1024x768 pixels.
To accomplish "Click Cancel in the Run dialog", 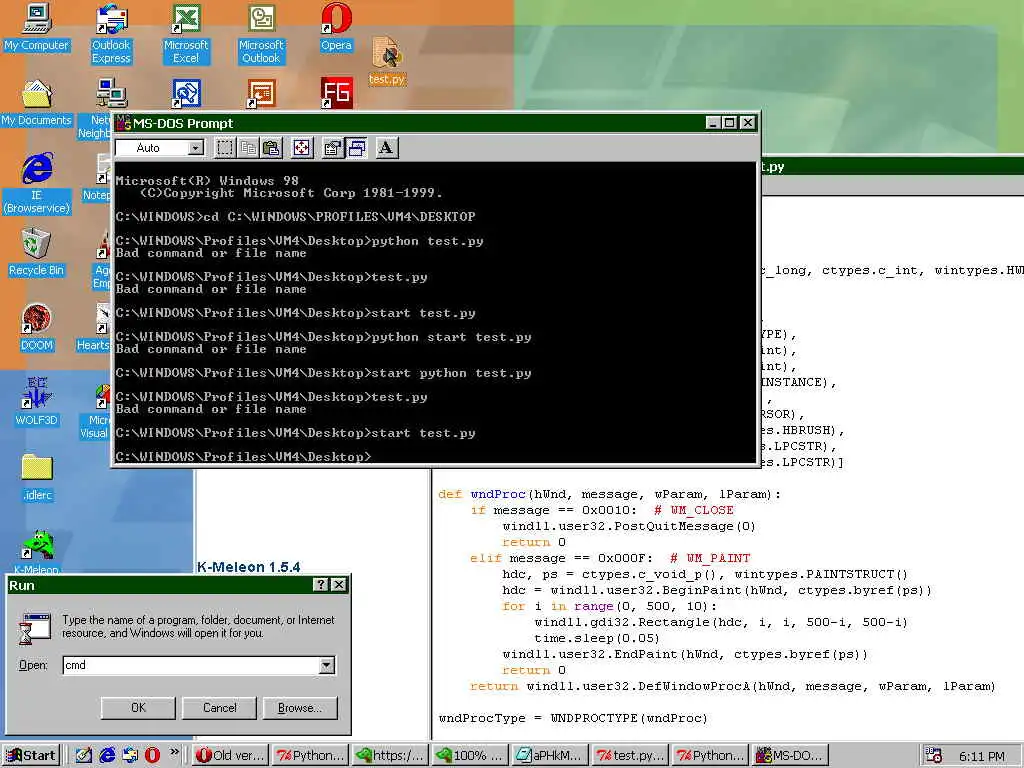I will click(x=219, y=708).
